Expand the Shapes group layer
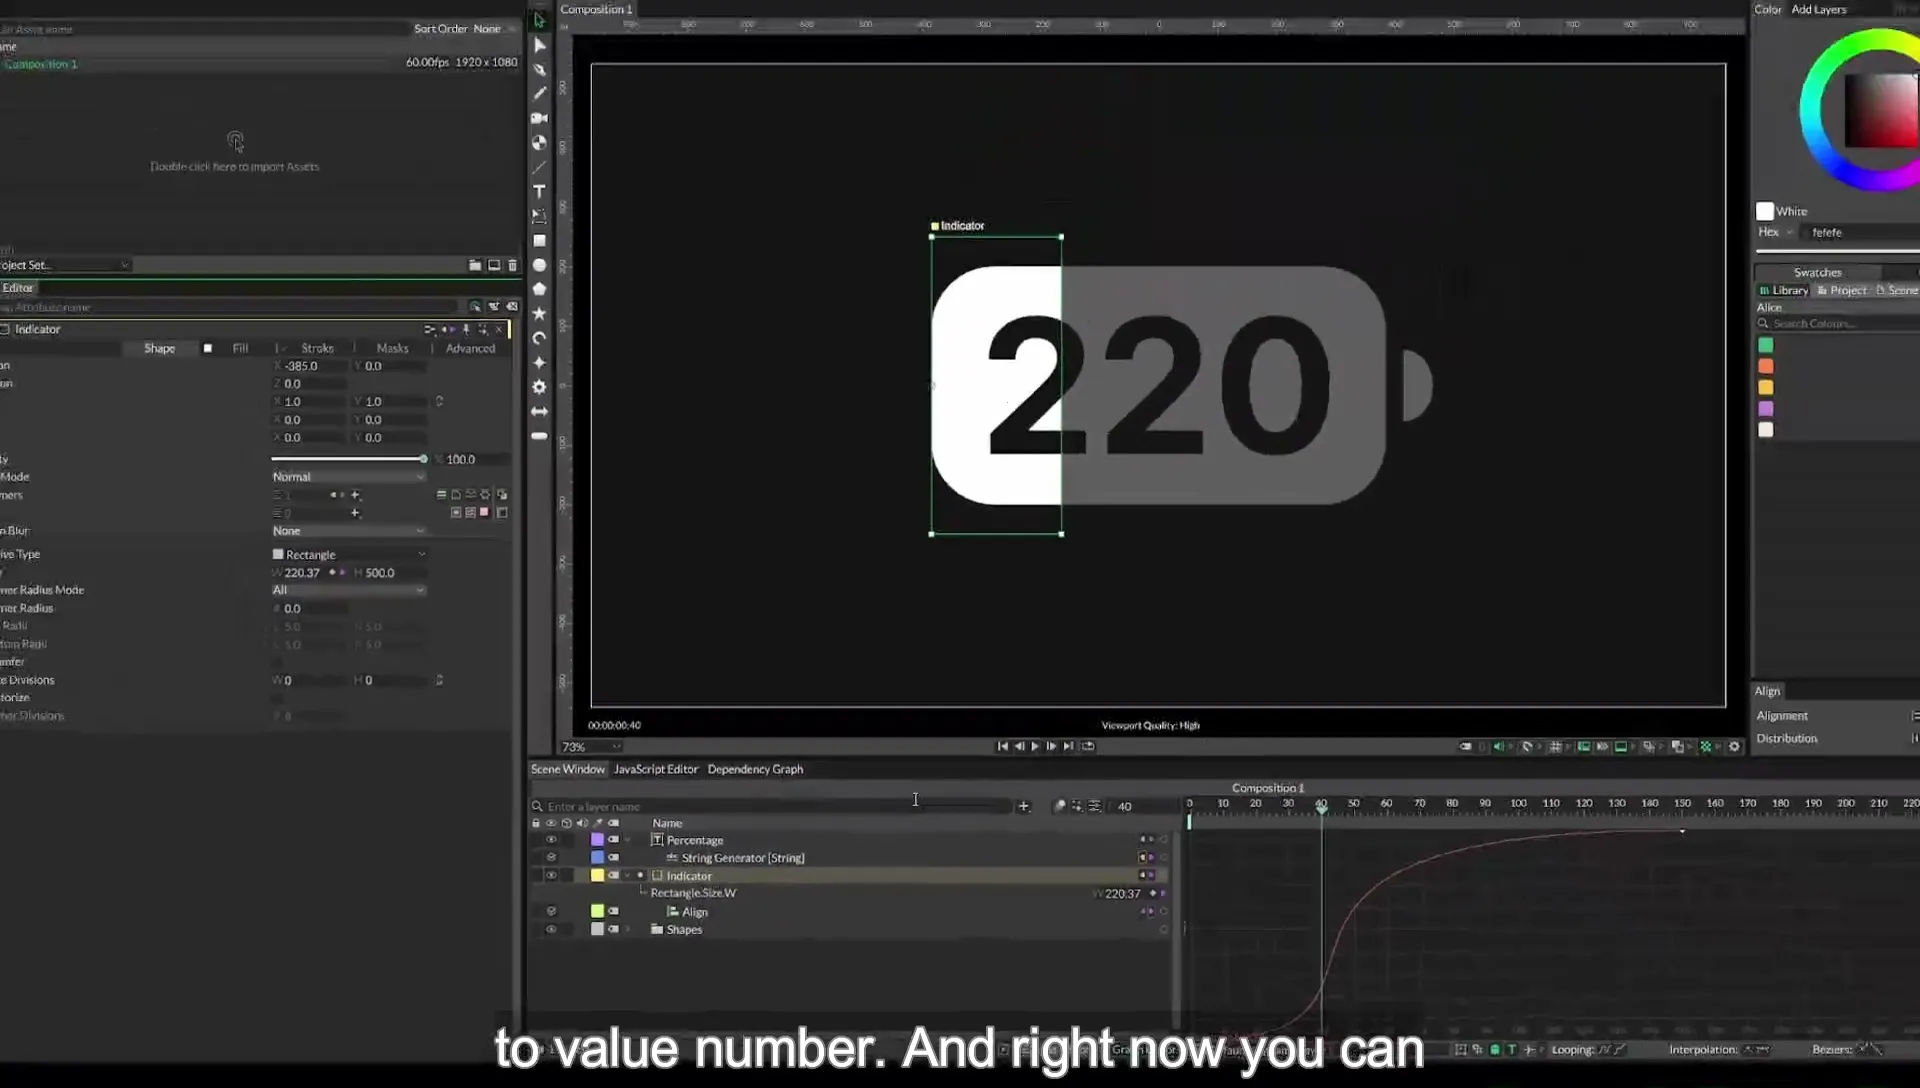Viewport: 1920px width, 1088px height. pyautogui.click(x=628, y=929)
